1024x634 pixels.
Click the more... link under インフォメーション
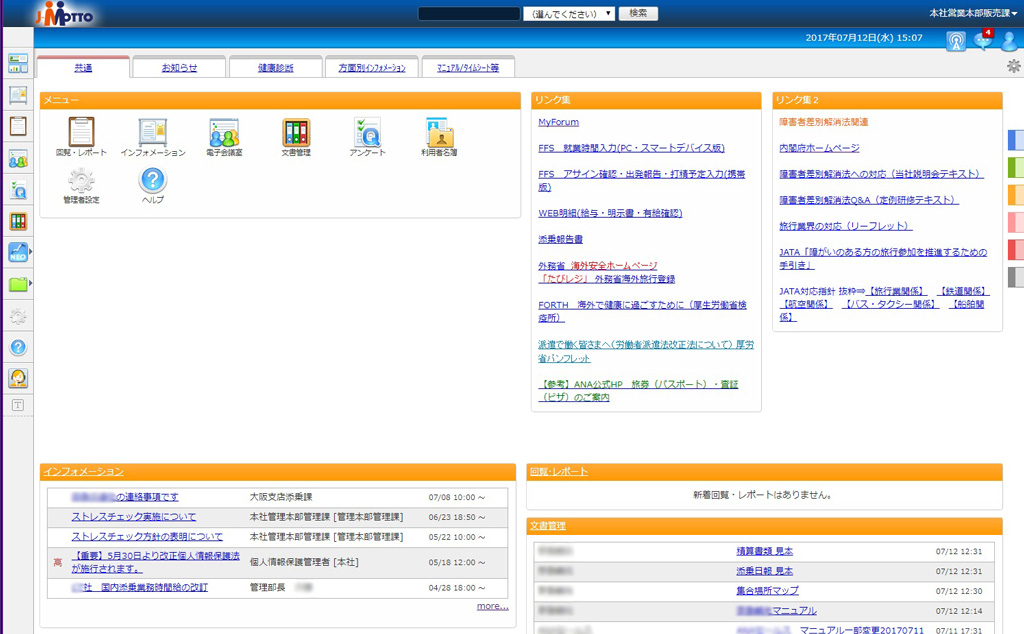[x=492, y=606]
